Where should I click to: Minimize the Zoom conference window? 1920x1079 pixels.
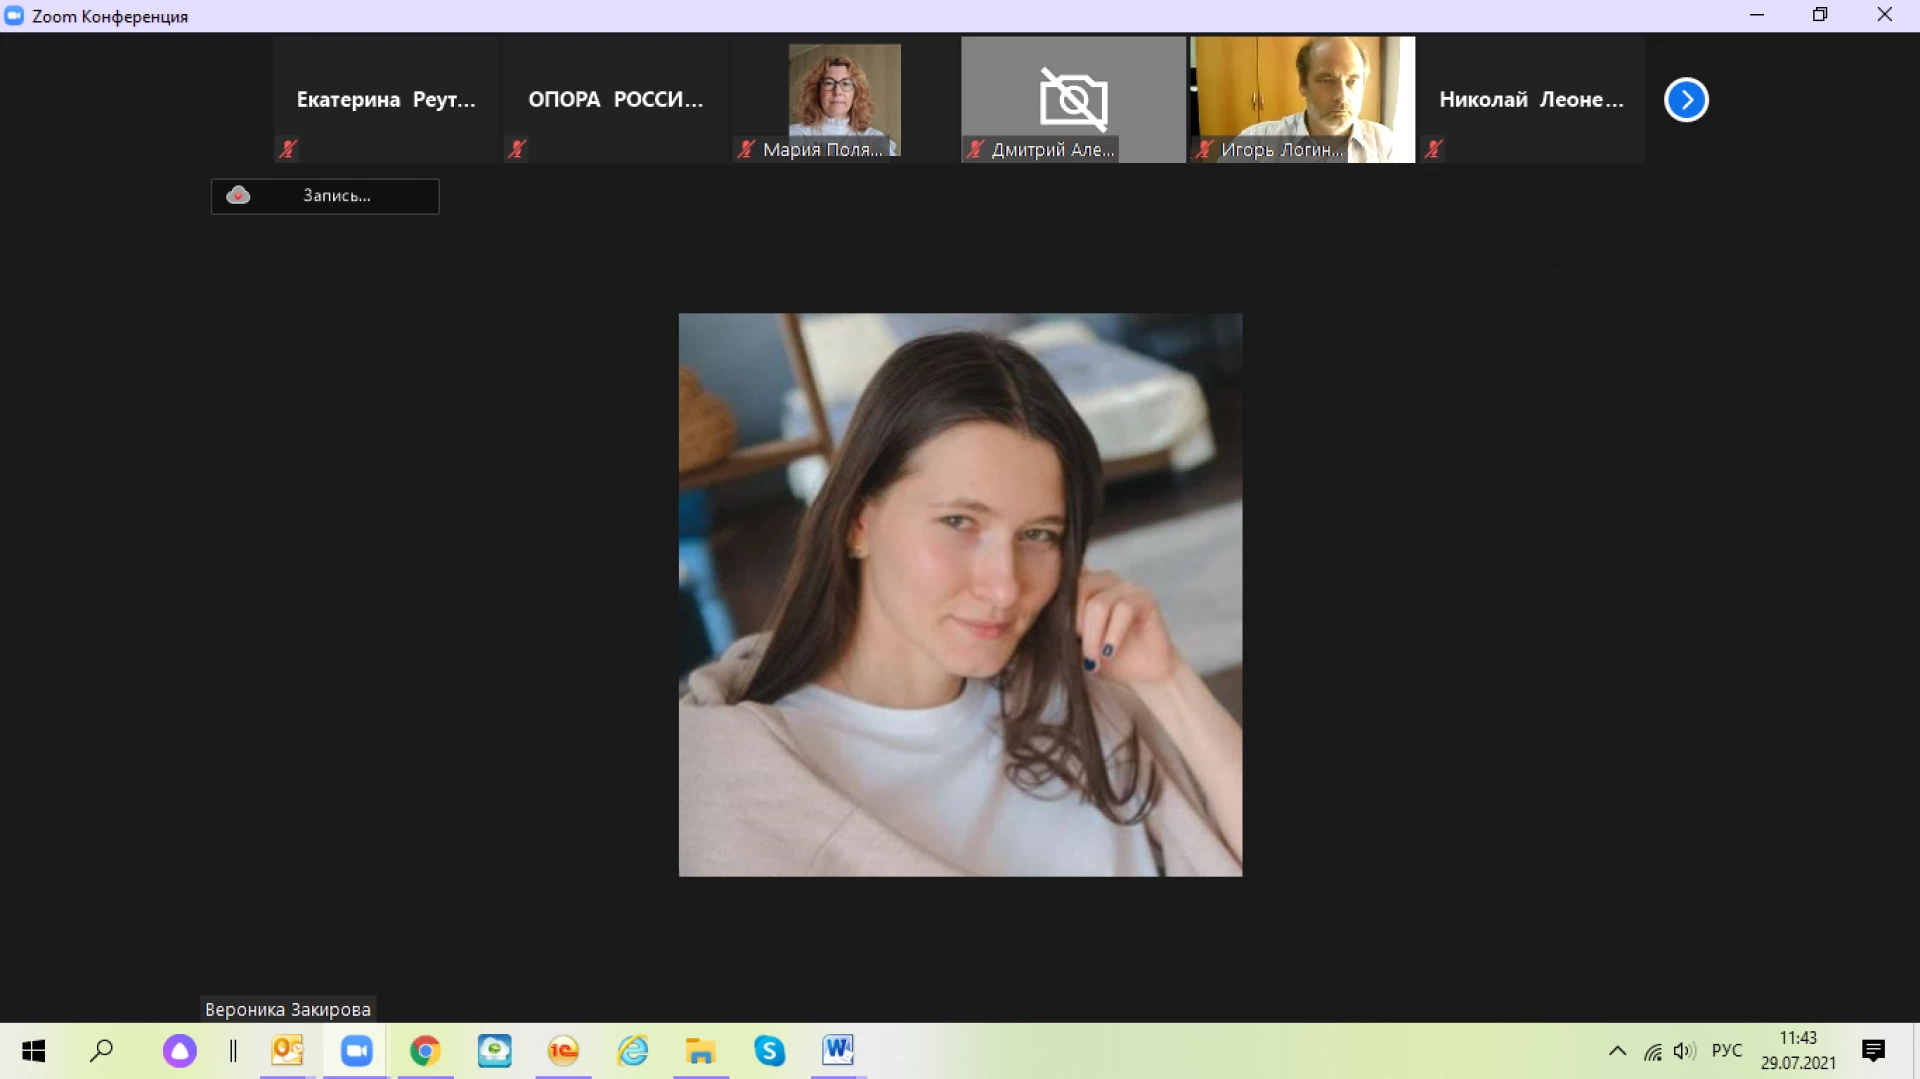pos(1757,15)
